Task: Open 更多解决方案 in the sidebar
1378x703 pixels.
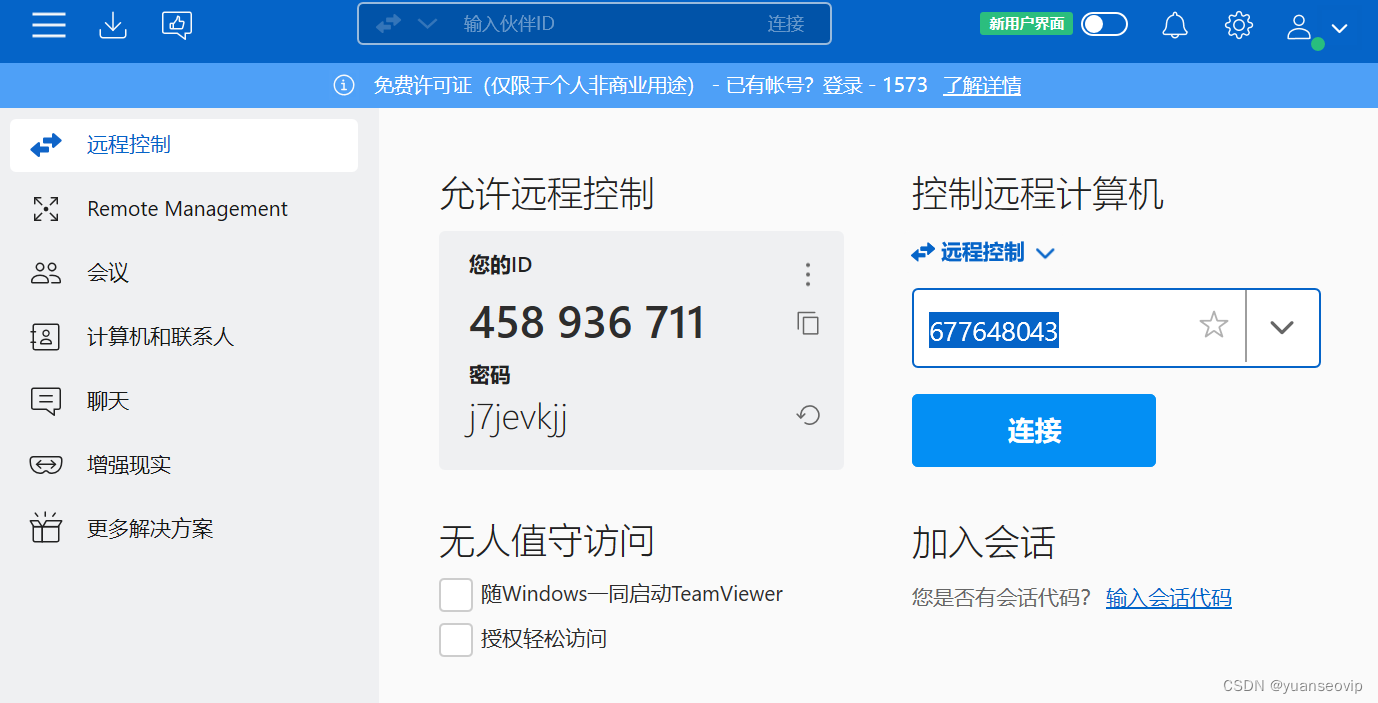Action: [x=184, y=529]
